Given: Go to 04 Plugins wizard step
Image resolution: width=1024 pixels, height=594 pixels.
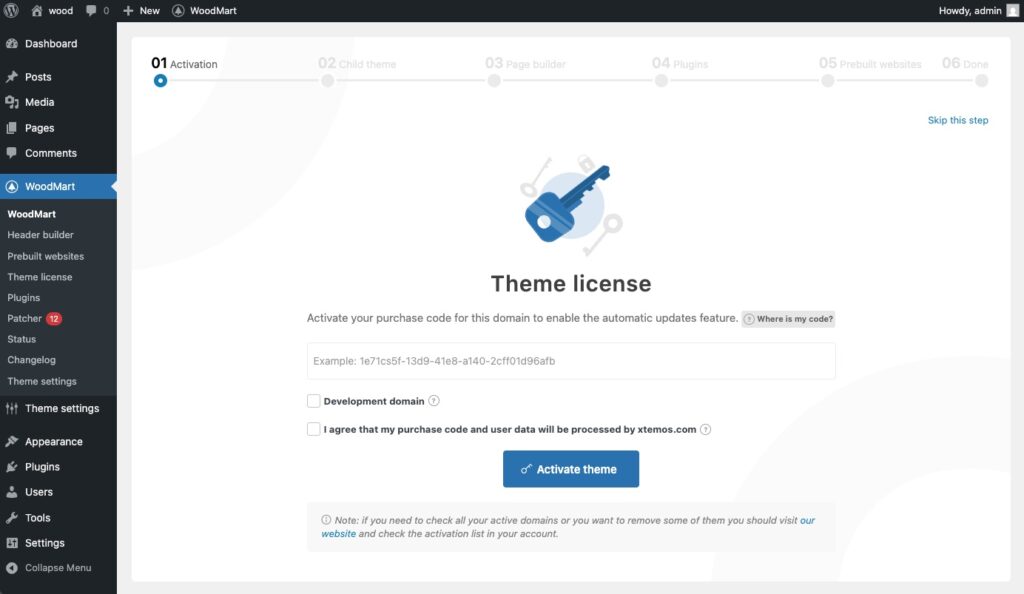Looking at the screenshot, I should (680, 63).
